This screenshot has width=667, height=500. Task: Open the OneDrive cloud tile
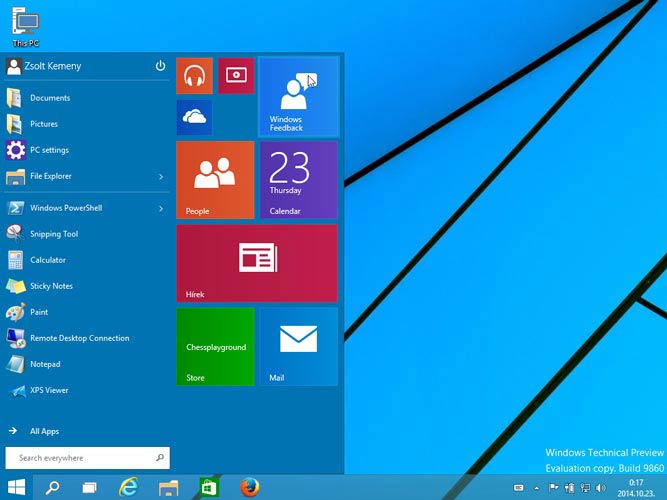[x=194, y=117]
